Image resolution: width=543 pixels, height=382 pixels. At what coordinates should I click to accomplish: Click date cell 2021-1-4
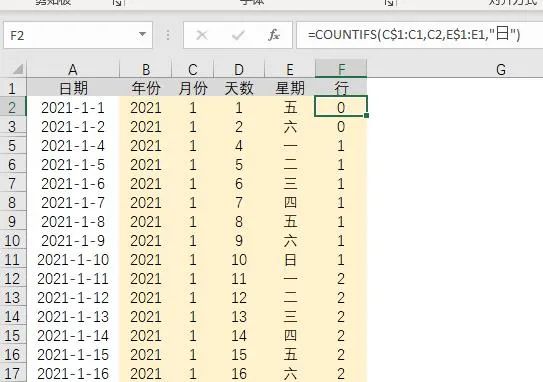tap(73, 146)
